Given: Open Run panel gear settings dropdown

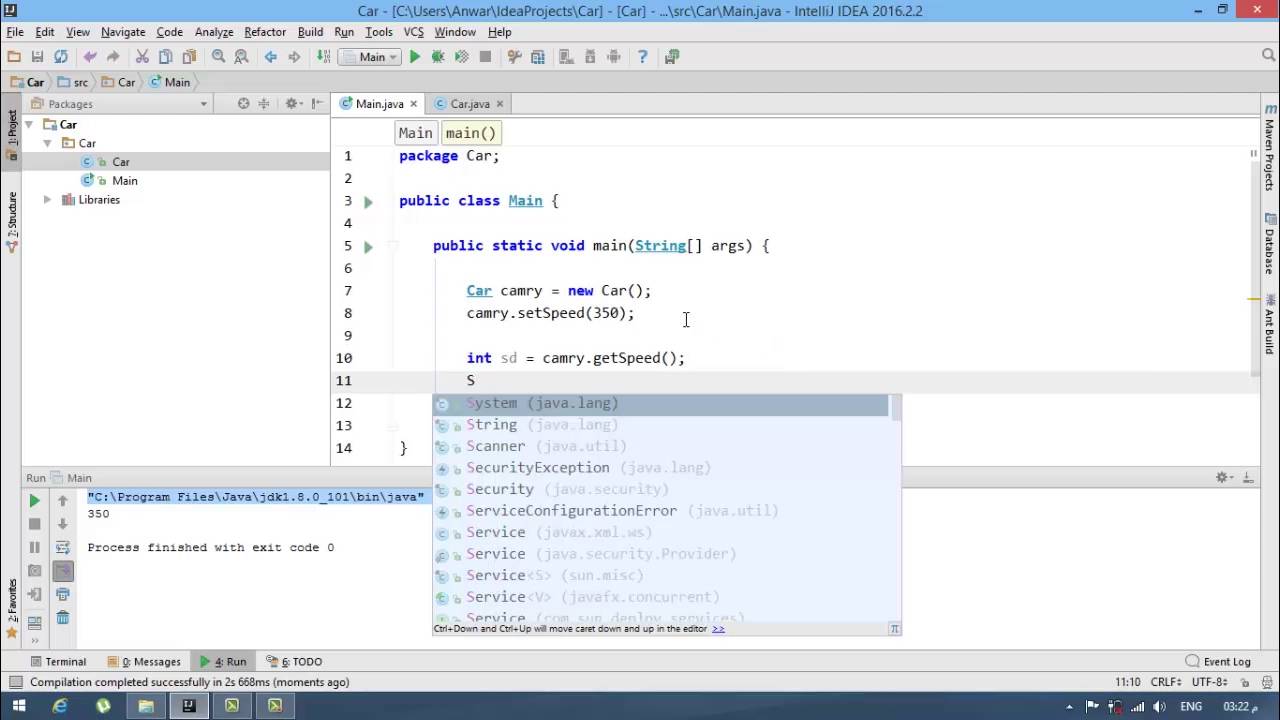Looking at the screenshot, I should click(1223, 478).
